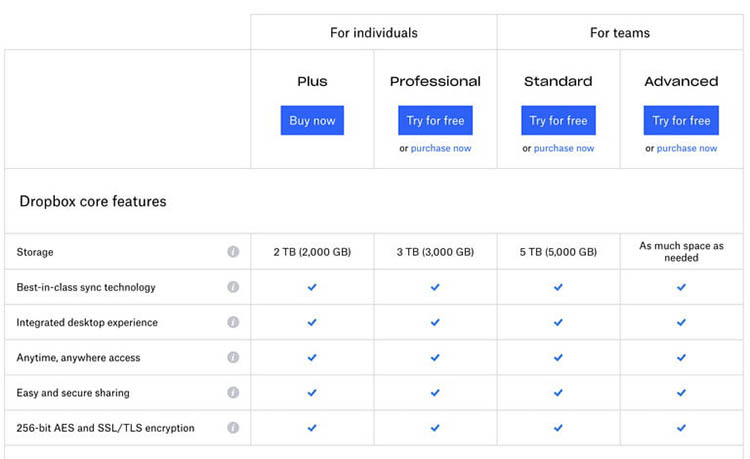Click Advanced checkmark for 256-bit AES encryption
The width and height of the screenshot is (750, 459).
(681, 427)
